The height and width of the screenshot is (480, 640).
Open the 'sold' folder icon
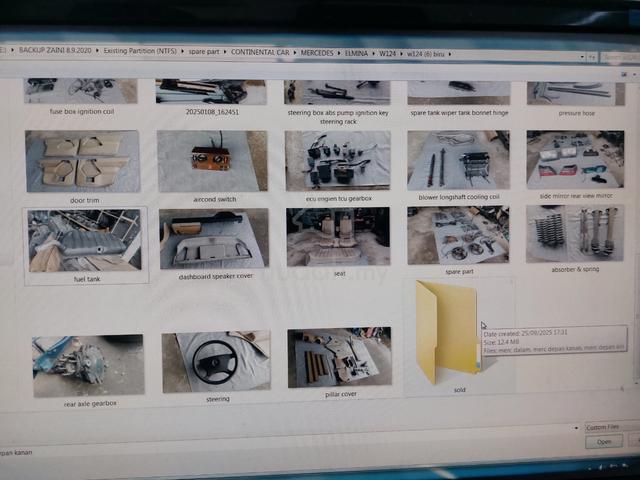coord(448,332)
